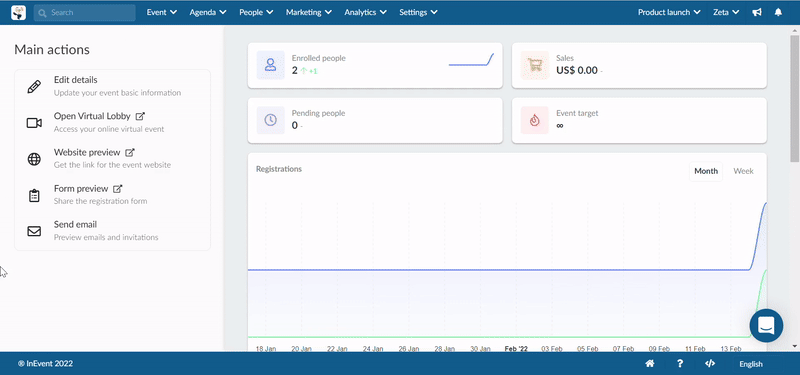Click the globe Website preview icon
800x375 pixels.
34,159
